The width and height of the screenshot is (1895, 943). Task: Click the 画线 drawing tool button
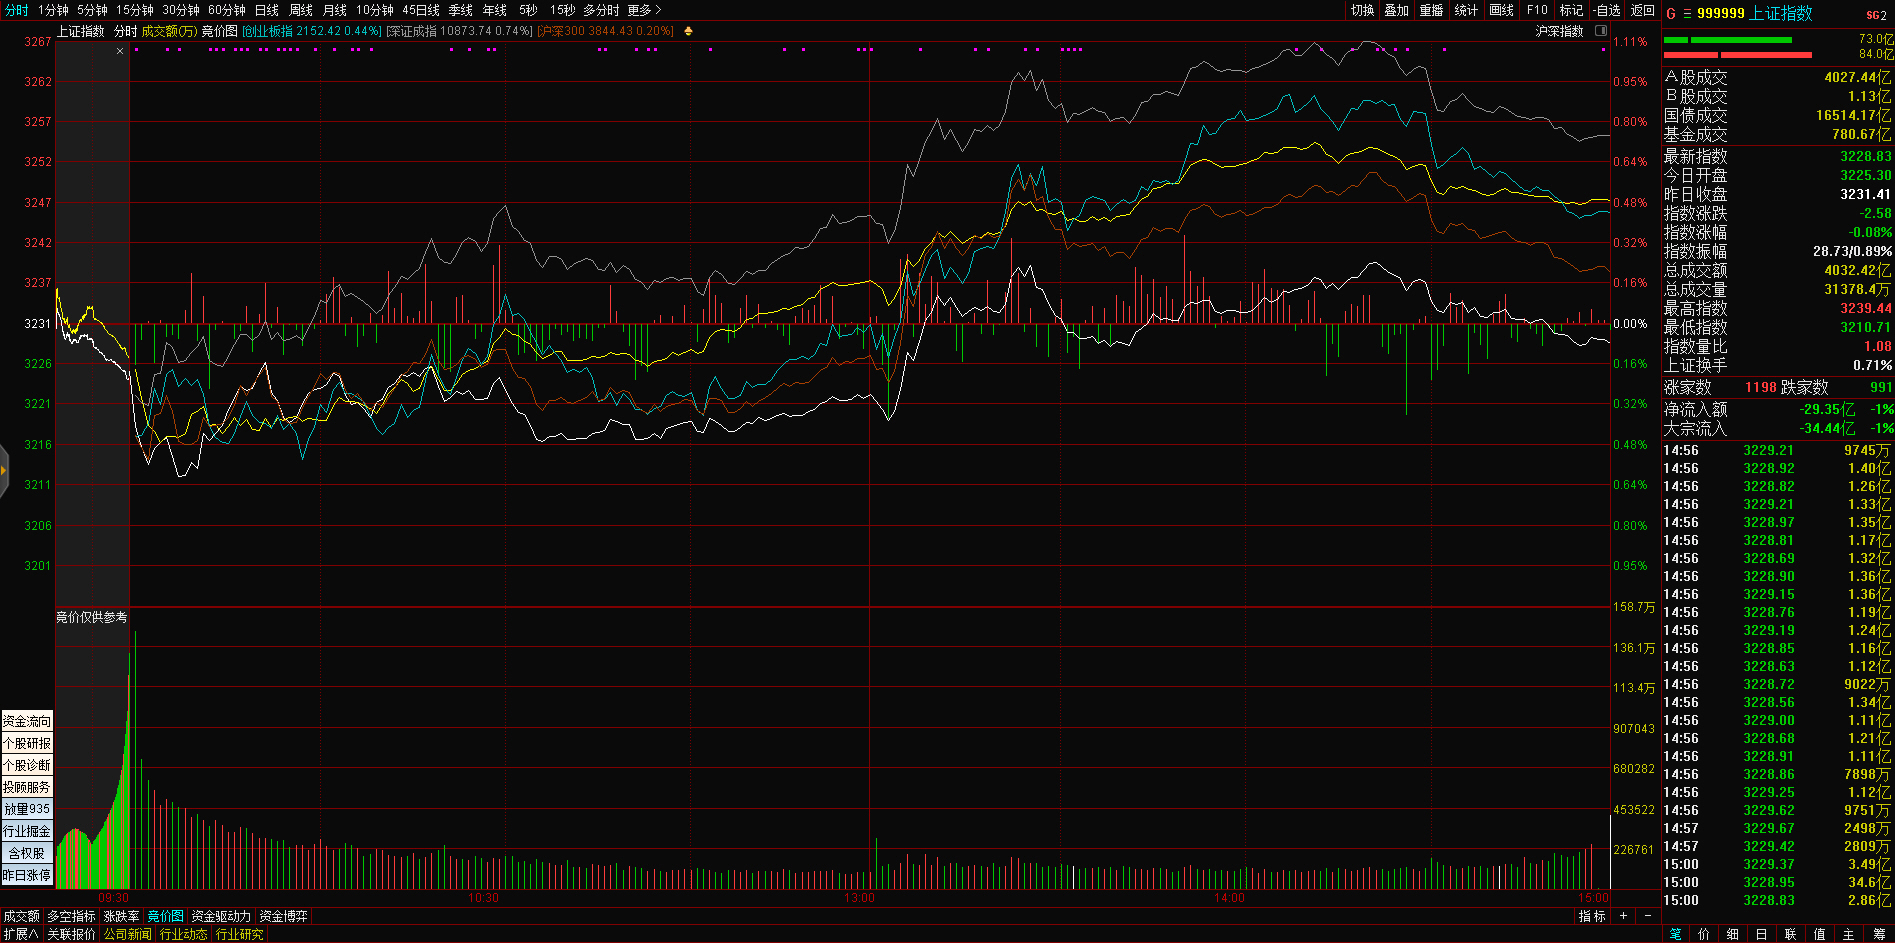1501,10
